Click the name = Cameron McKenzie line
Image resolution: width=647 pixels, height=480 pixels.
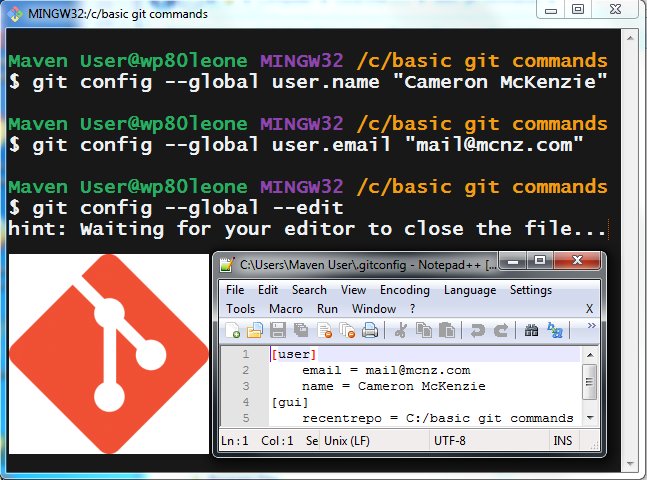[394, 386]
